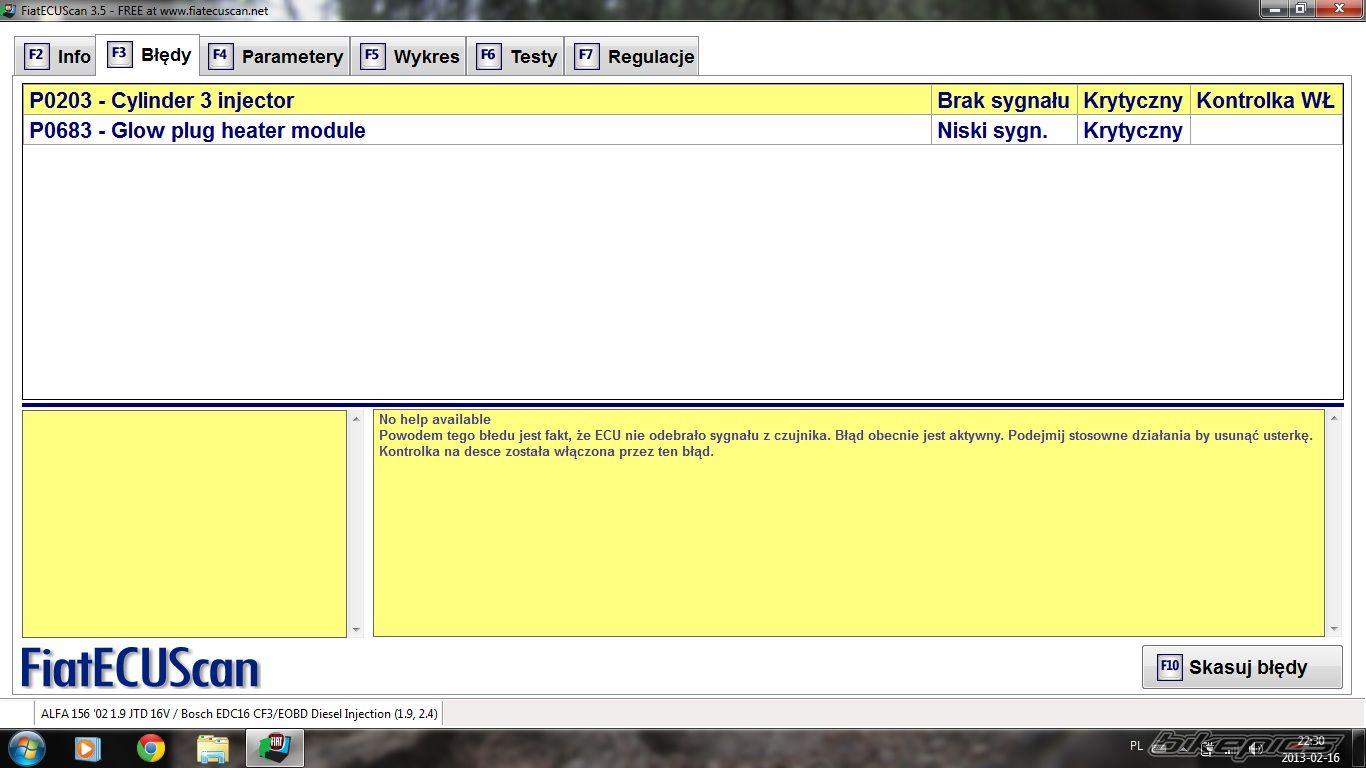Viewport: 1366px width, 768px height.
Task: Select the P0203 Cylinder 3 injector error
Action: pyautogui.click(x=162, y=100)
